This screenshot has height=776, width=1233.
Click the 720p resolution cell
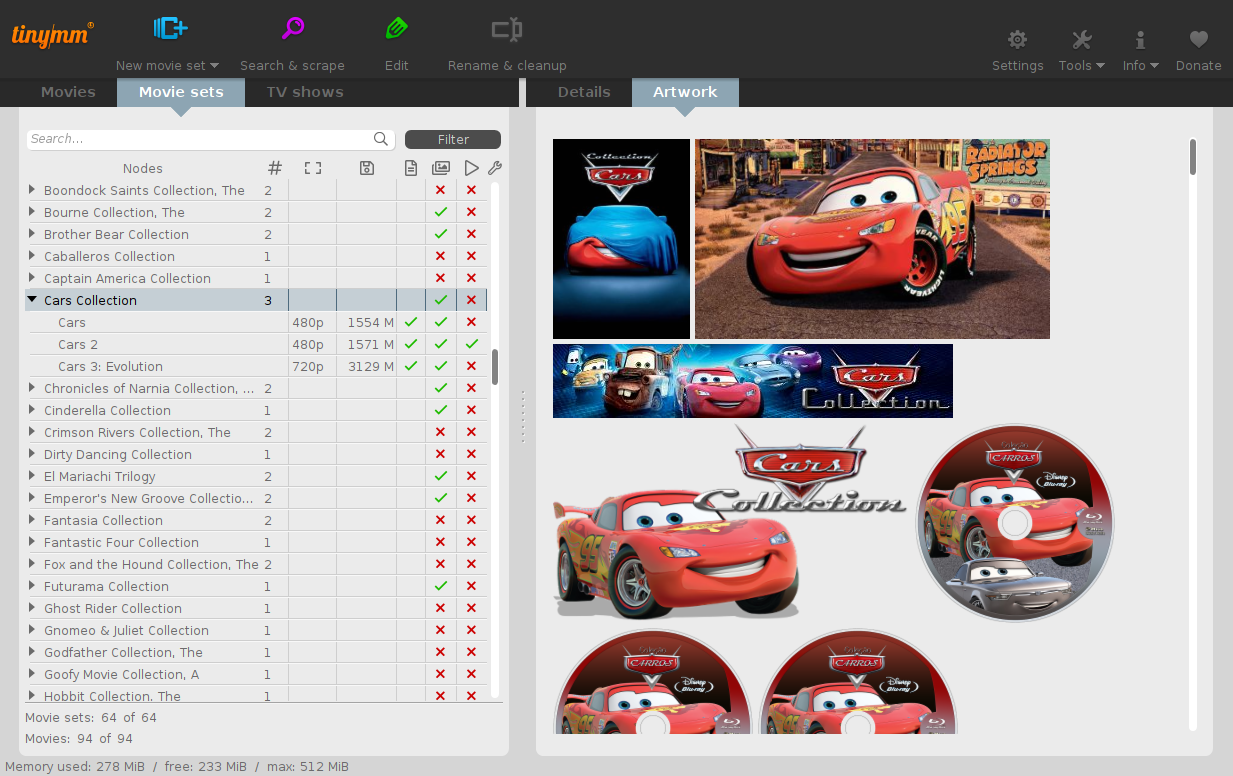click(x=312, y=366)
